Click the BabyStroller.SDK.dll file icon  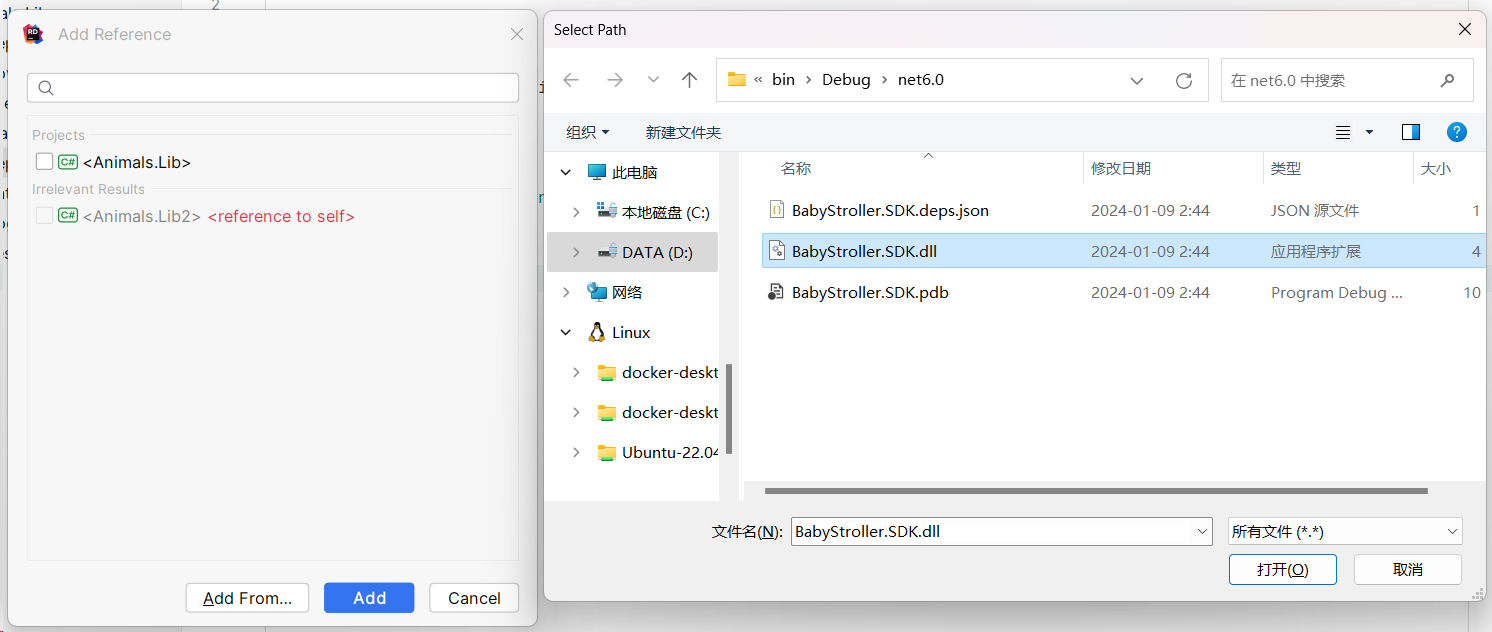[x=776, y=251]
